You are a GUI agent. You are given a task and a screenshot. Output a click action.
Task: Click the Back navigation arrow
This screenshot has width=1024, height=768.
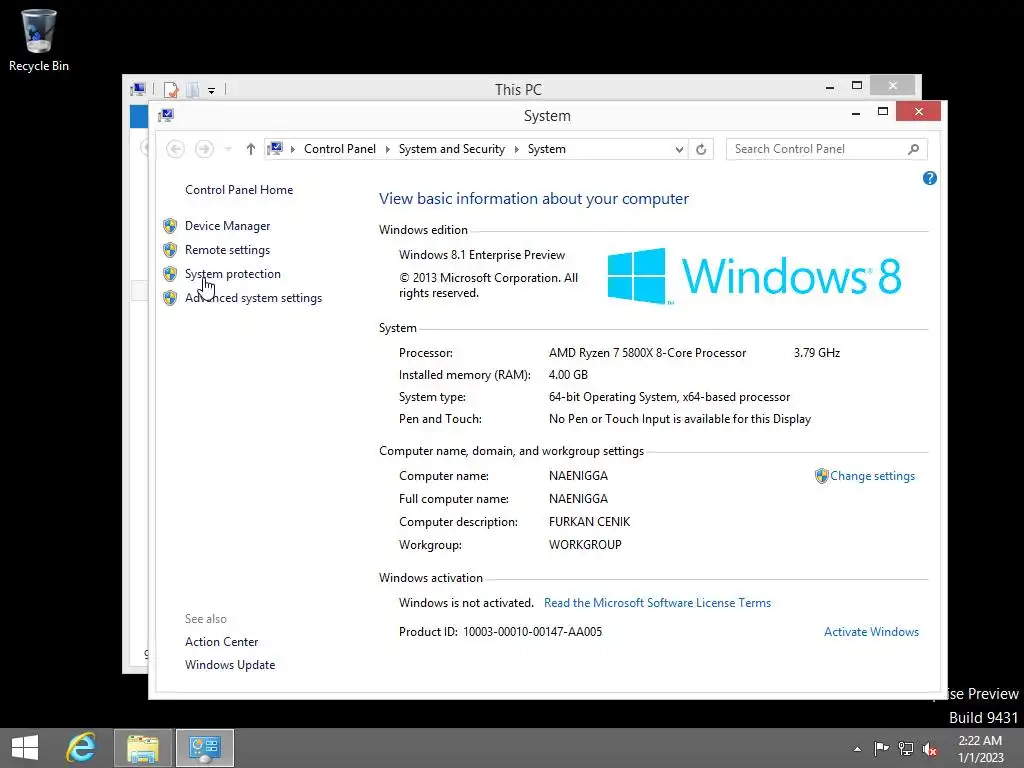click(x=175, y=150)
